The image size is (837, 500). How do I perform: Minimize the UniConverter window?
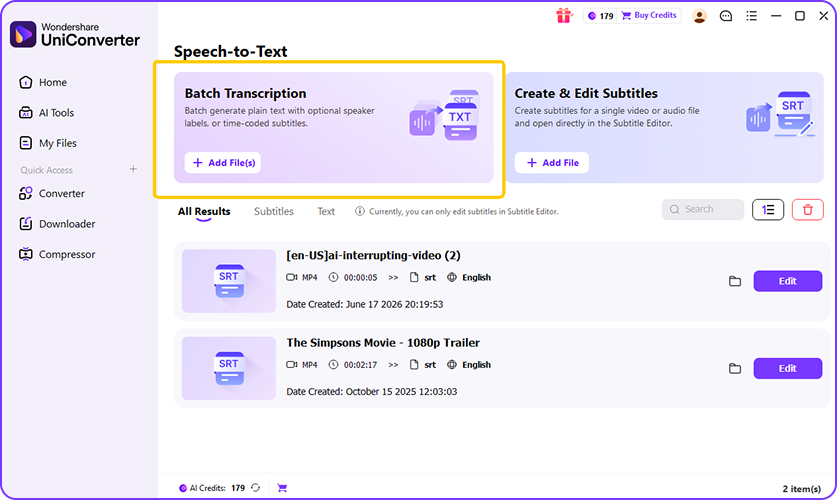point(776,16)
